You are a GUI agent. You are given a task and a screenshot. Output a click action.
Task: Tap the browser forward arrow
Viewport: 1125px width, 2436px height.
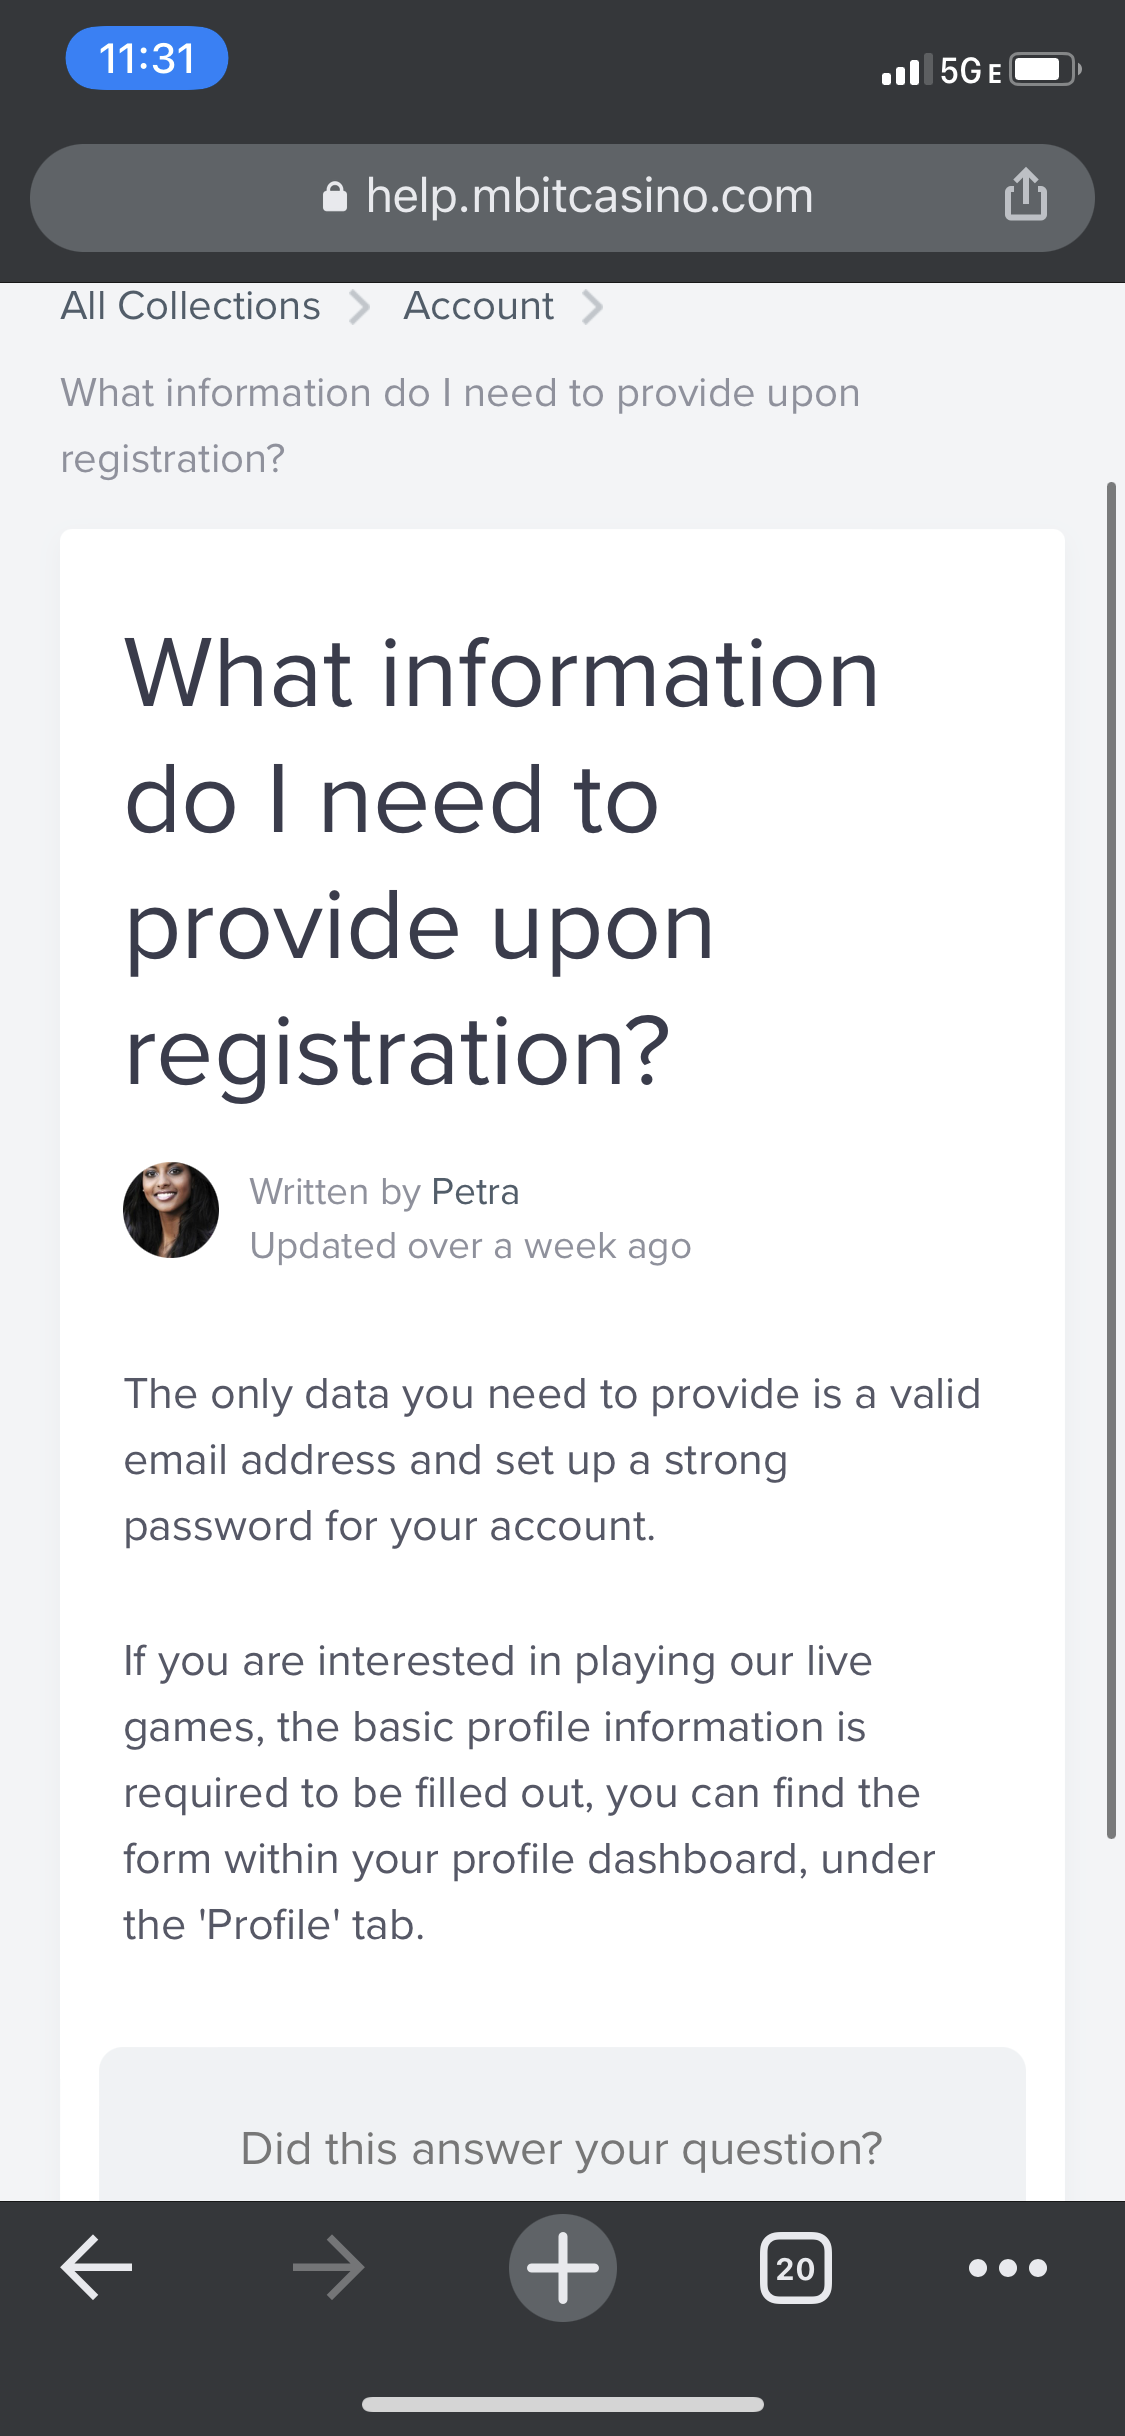click(329, 2267)
